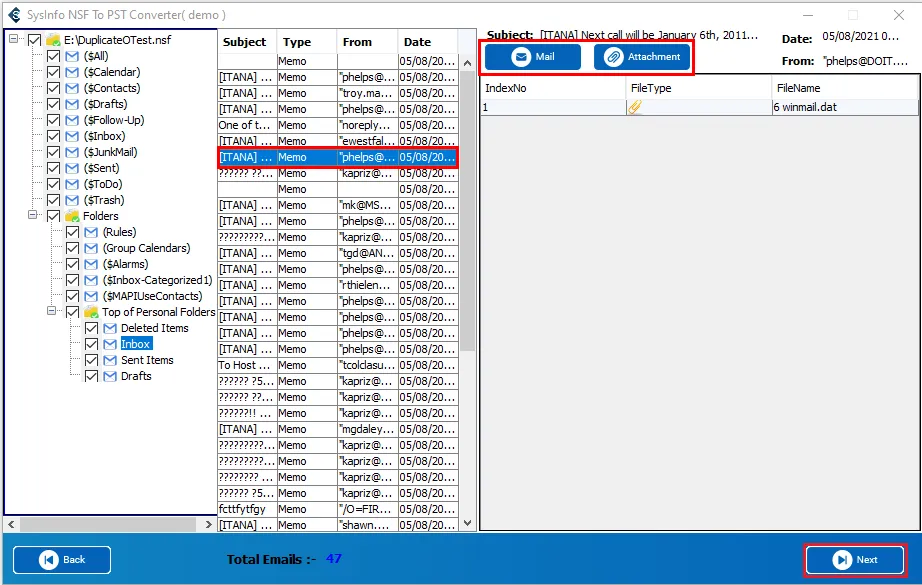Uncheck the Sent Items checkbox

pos(92,360)
